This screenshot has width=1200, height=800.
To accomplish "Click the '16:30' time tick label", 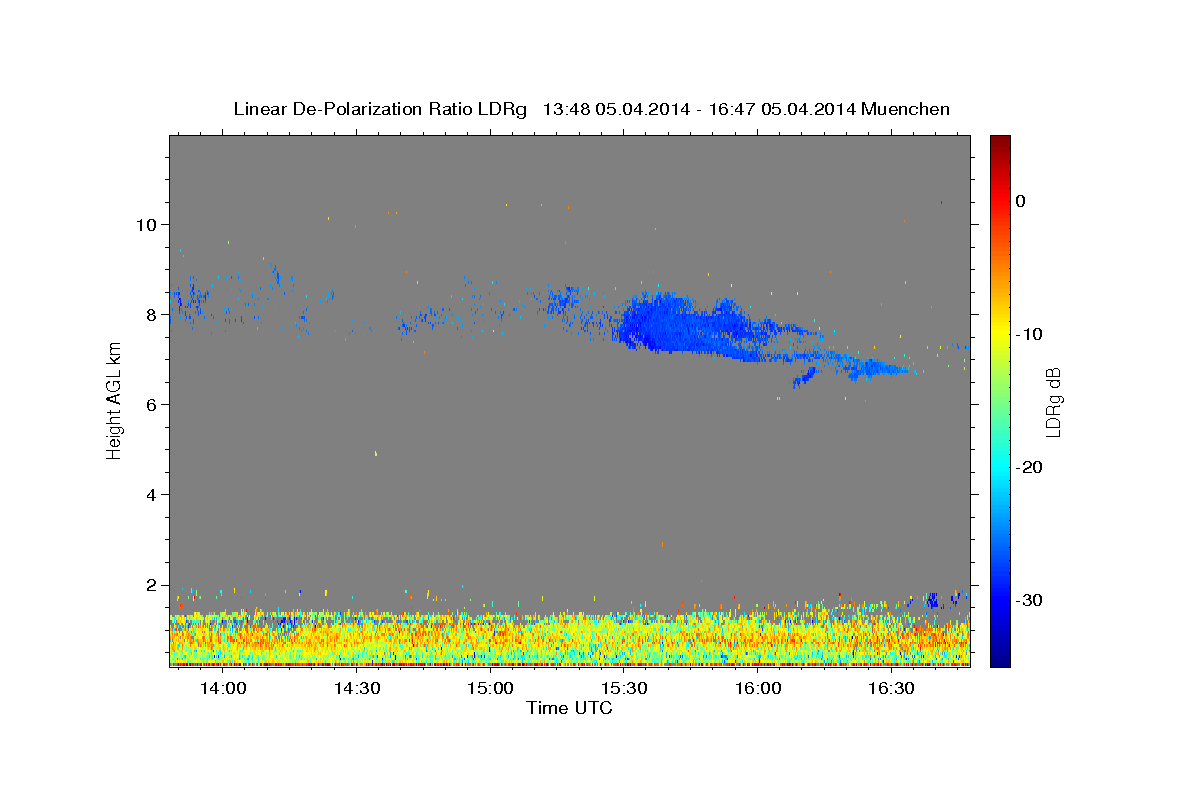I will pyautogui.click(x=892, y=689).
